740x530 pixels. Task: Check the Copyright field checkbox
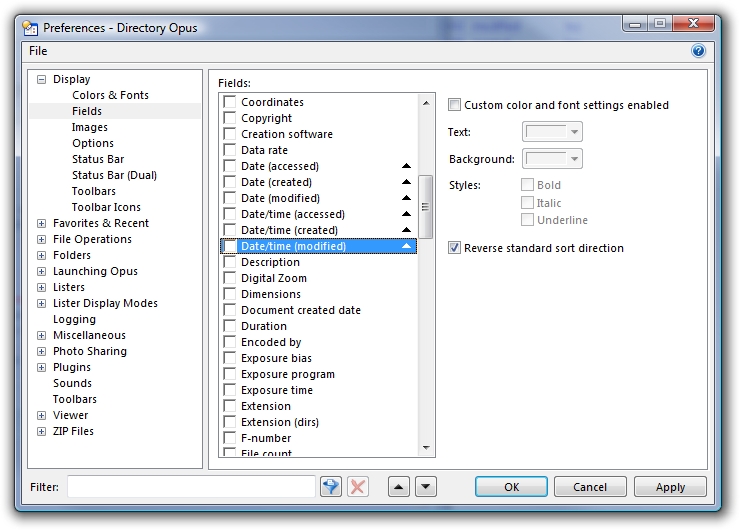tap(230, 118)
